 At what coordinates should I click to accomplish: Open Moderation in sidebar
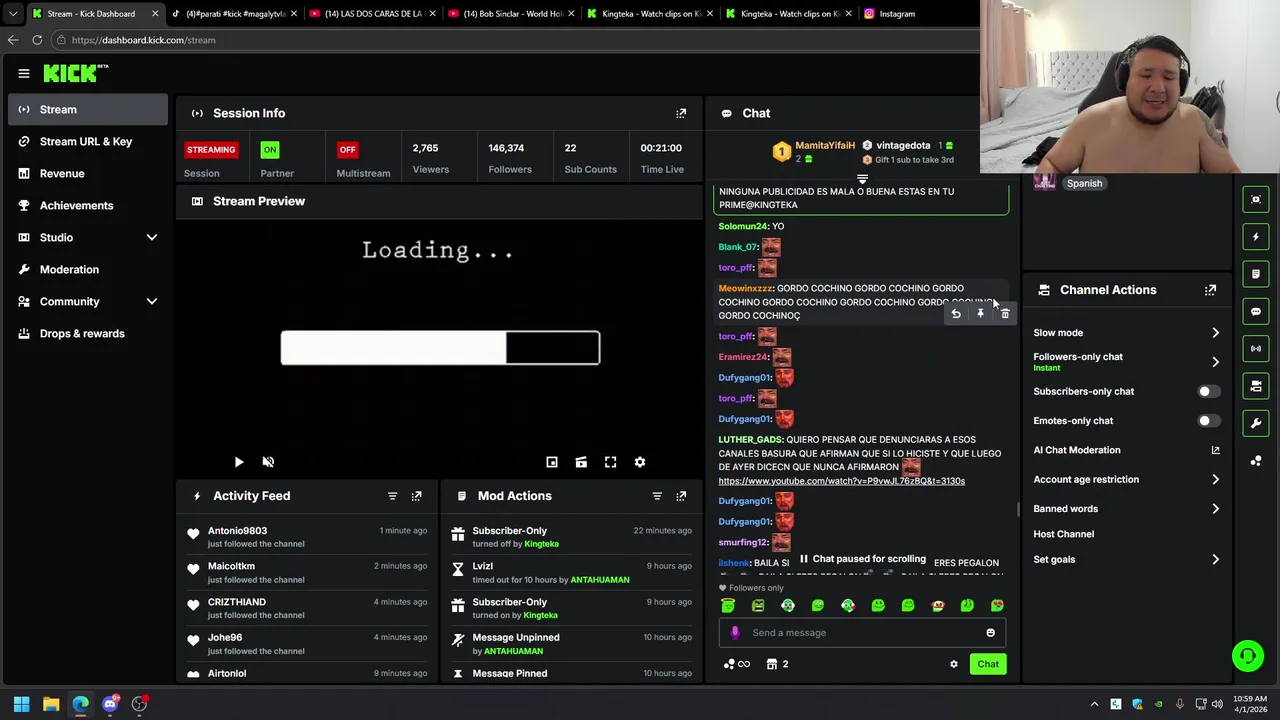pyautogui.click(x=88, y=269)
